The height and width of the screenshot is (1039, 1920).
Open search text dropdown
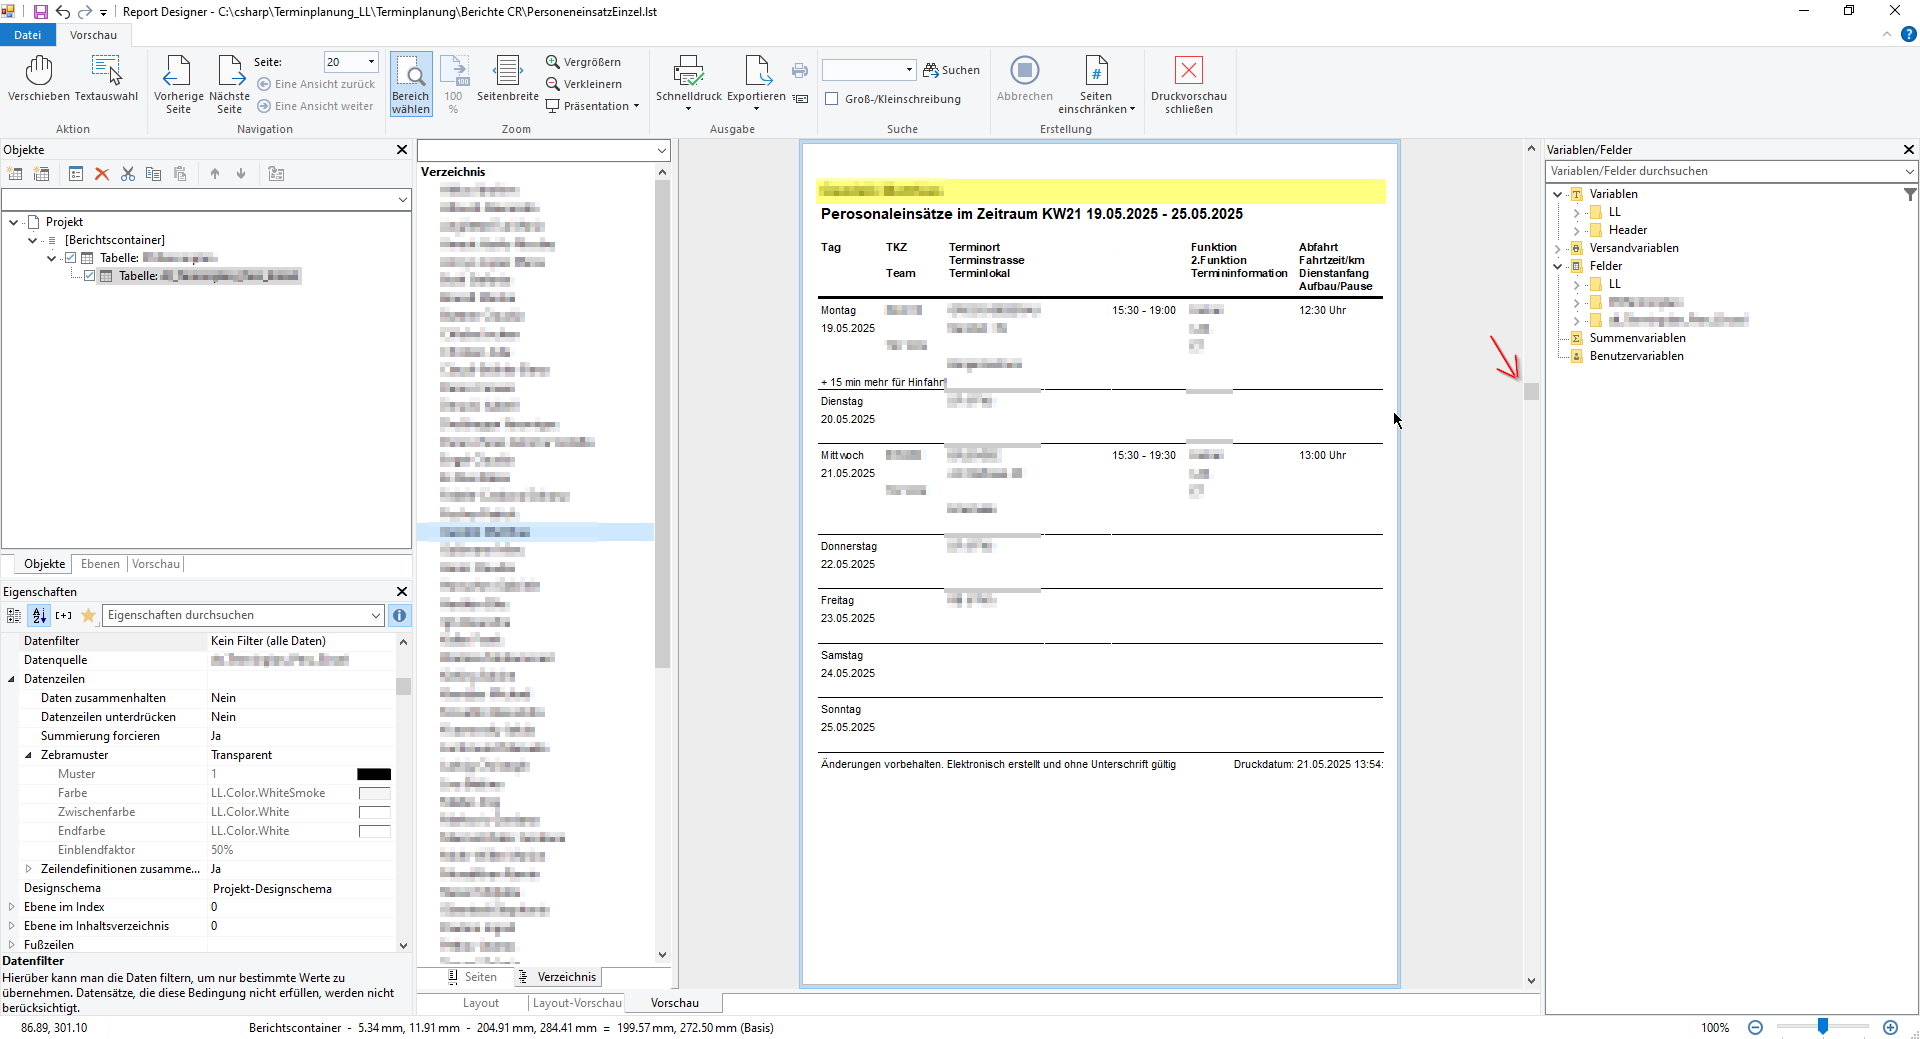[909, 70]
